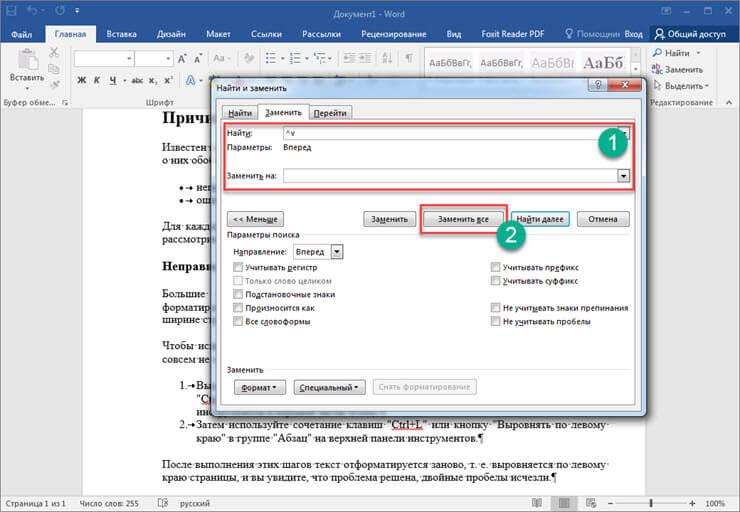Open the Рецензирование ribbon tab
740x512 pixels.
pos(394,34)
